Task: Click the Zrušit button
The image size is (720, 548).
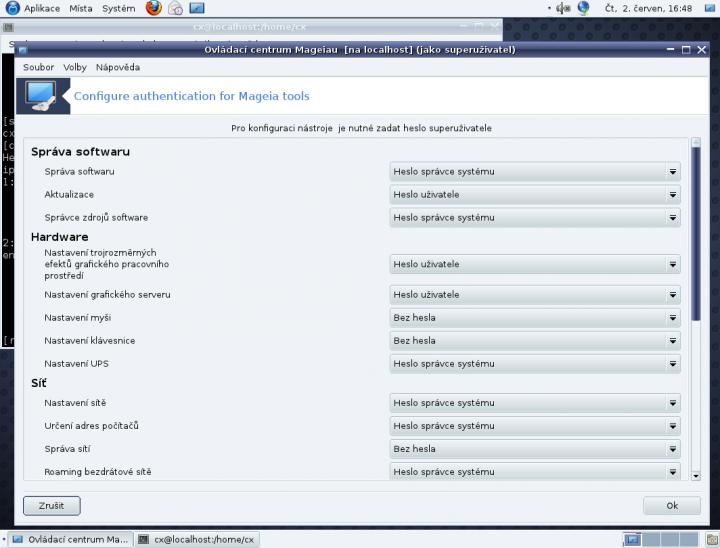Action: [52, 506]
